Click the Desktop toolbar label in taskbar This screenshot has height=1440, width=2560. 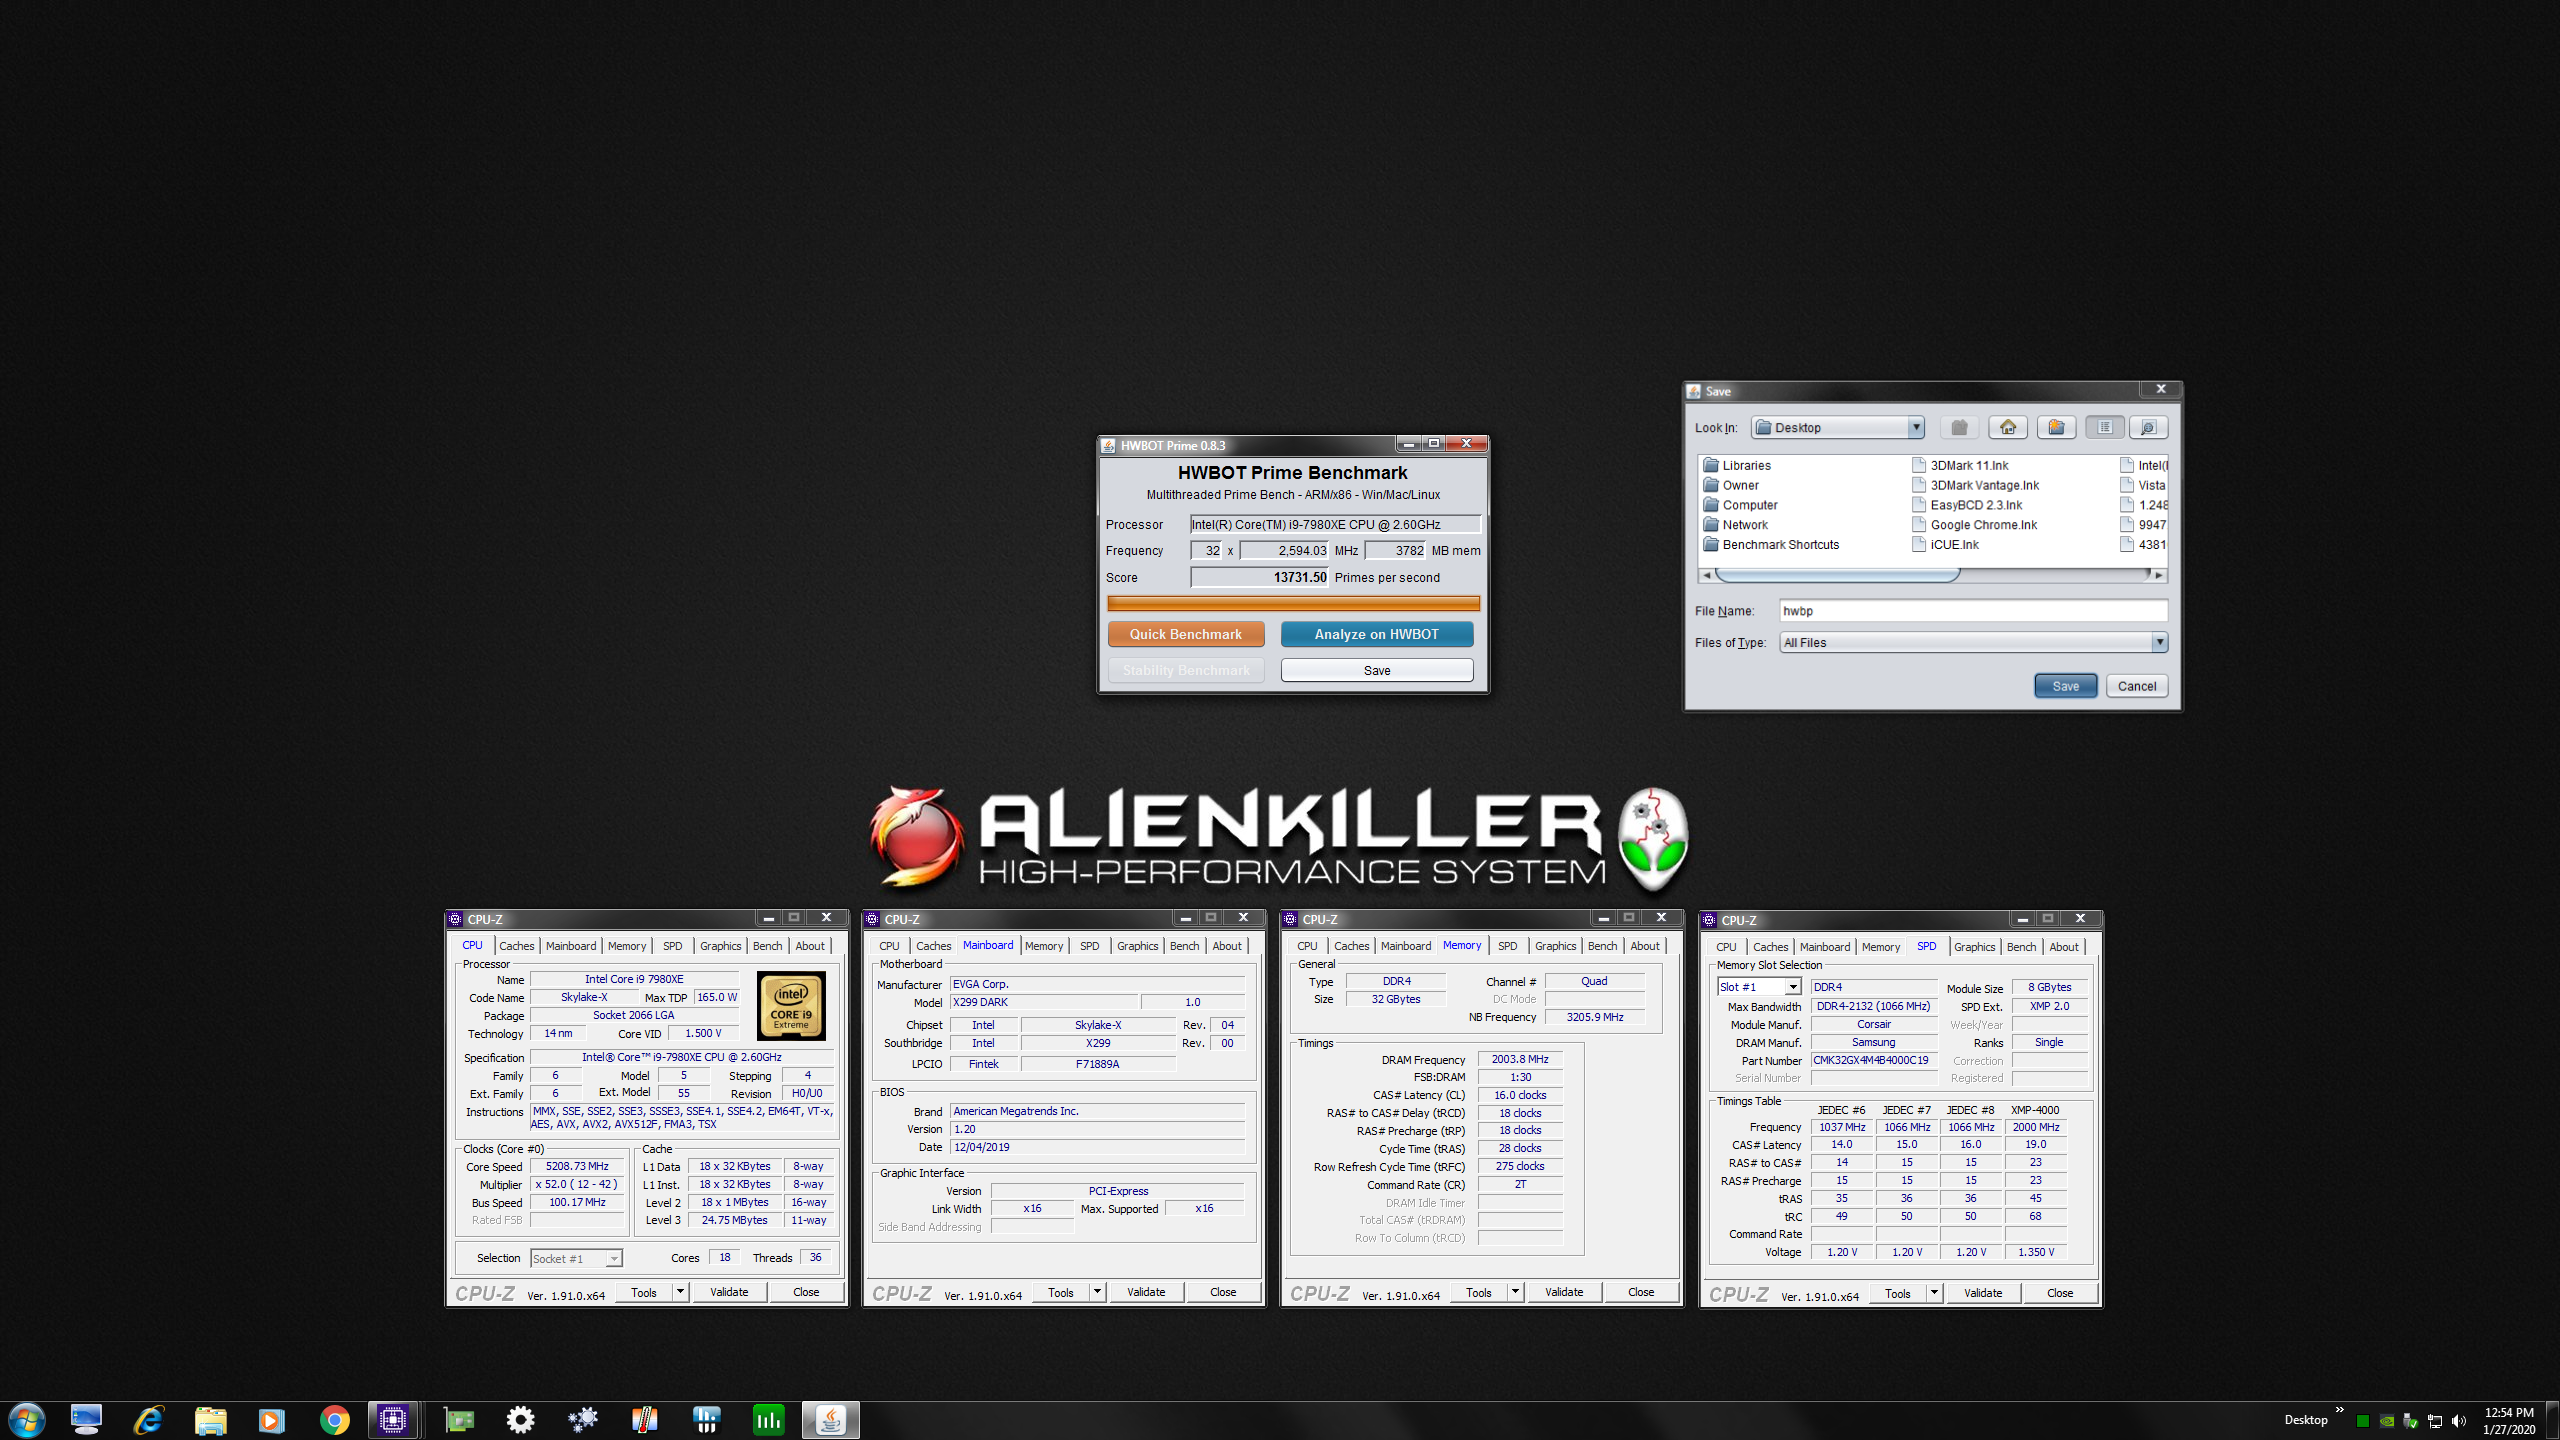[x=2306, y=1420]
